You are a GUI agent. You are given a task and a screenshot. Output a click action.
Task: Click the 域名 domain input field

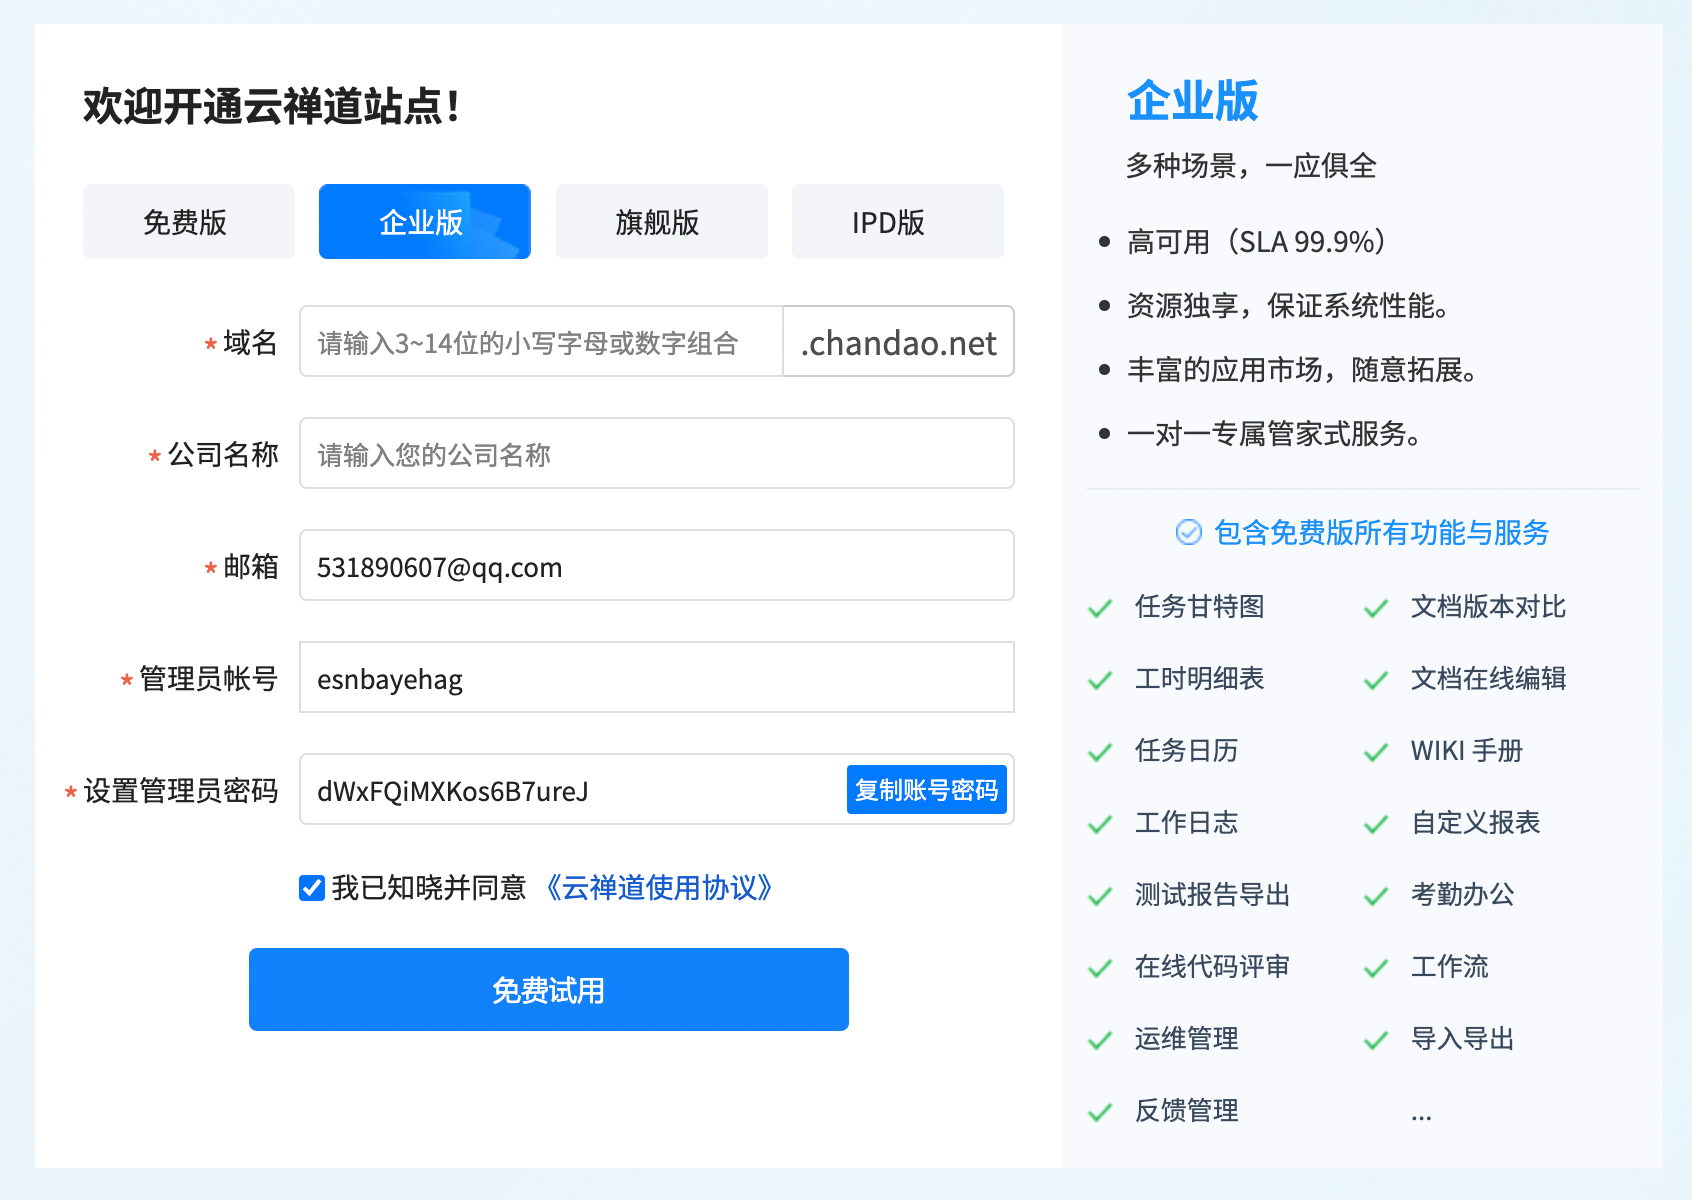540,342
